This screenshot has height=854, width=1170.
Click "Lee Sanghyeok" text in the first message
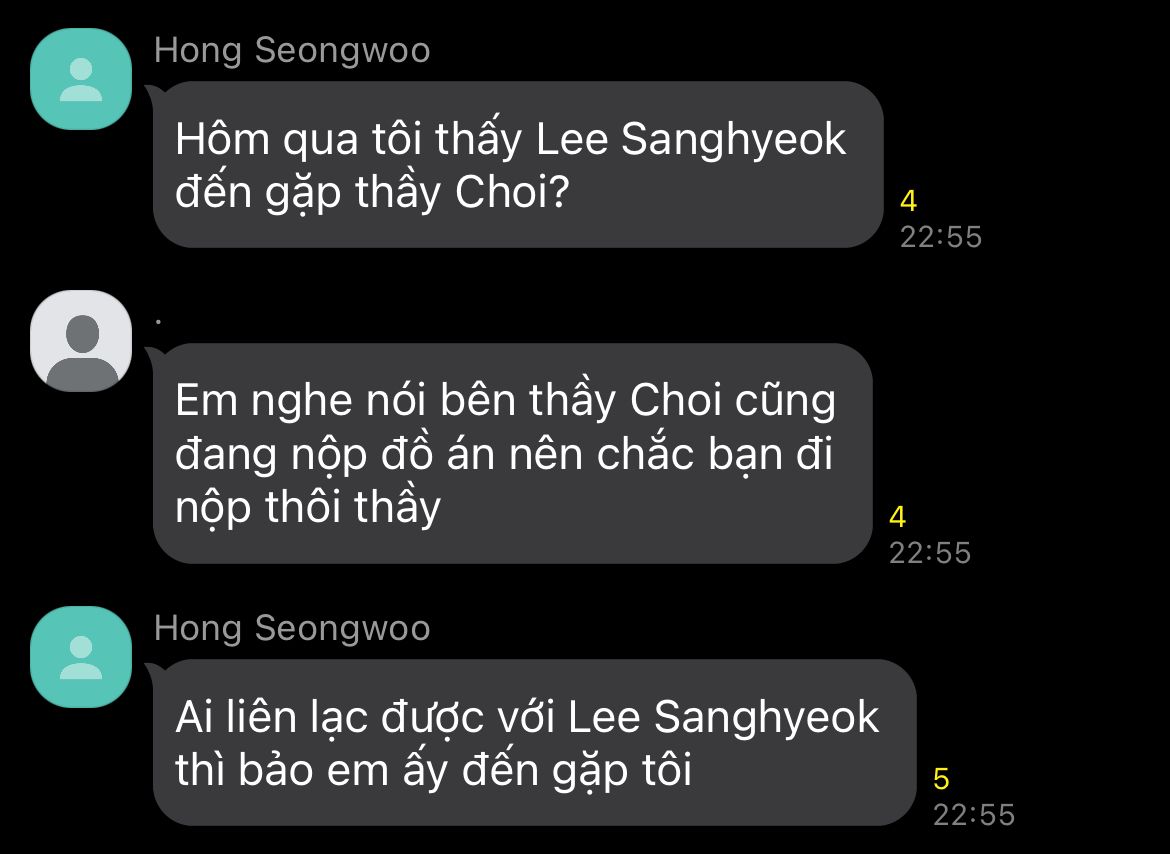coord(691,139)
